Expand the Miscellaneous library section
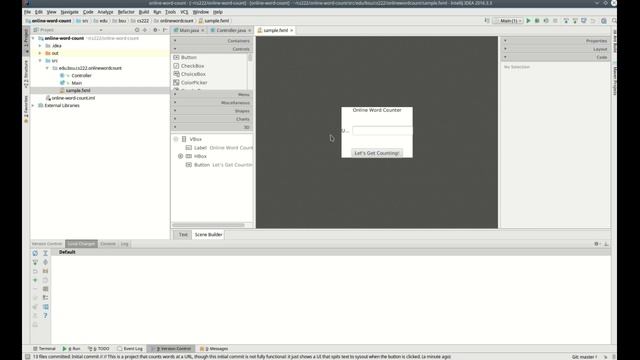Screen dimensions: 640x360 [211, 102]
